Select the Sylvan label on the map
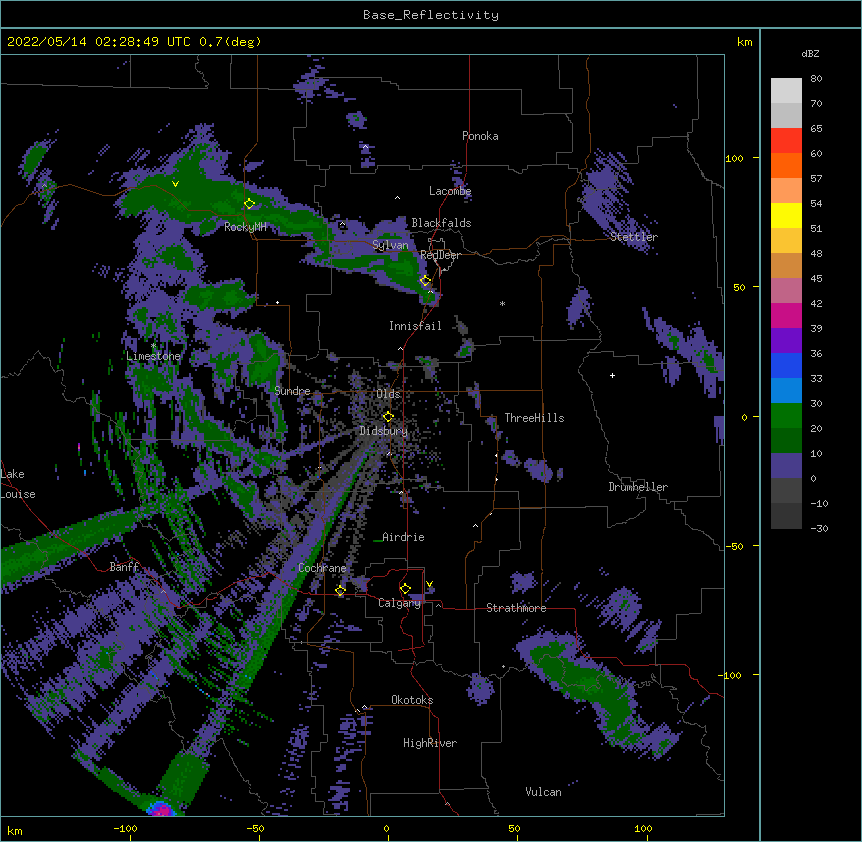The height and width of the screenshot is (842, 862). click(x=390, y=245)
